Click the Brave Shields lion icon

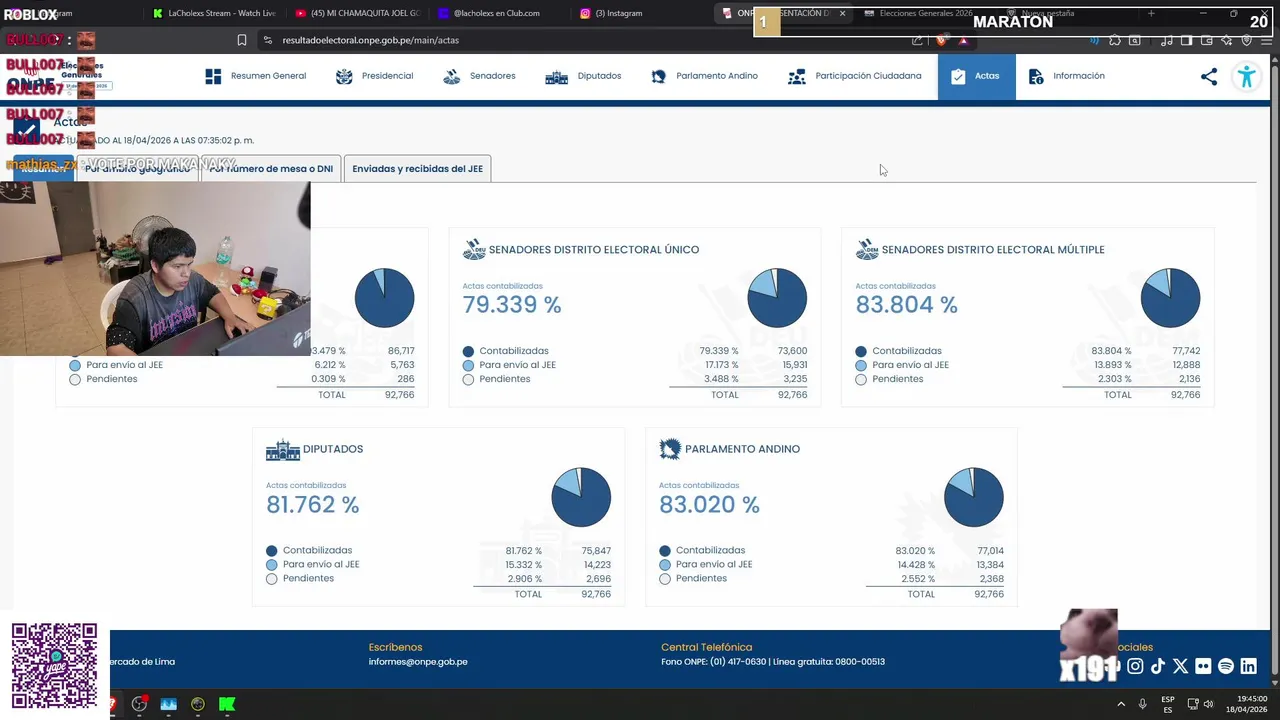(x=941, y=40)
